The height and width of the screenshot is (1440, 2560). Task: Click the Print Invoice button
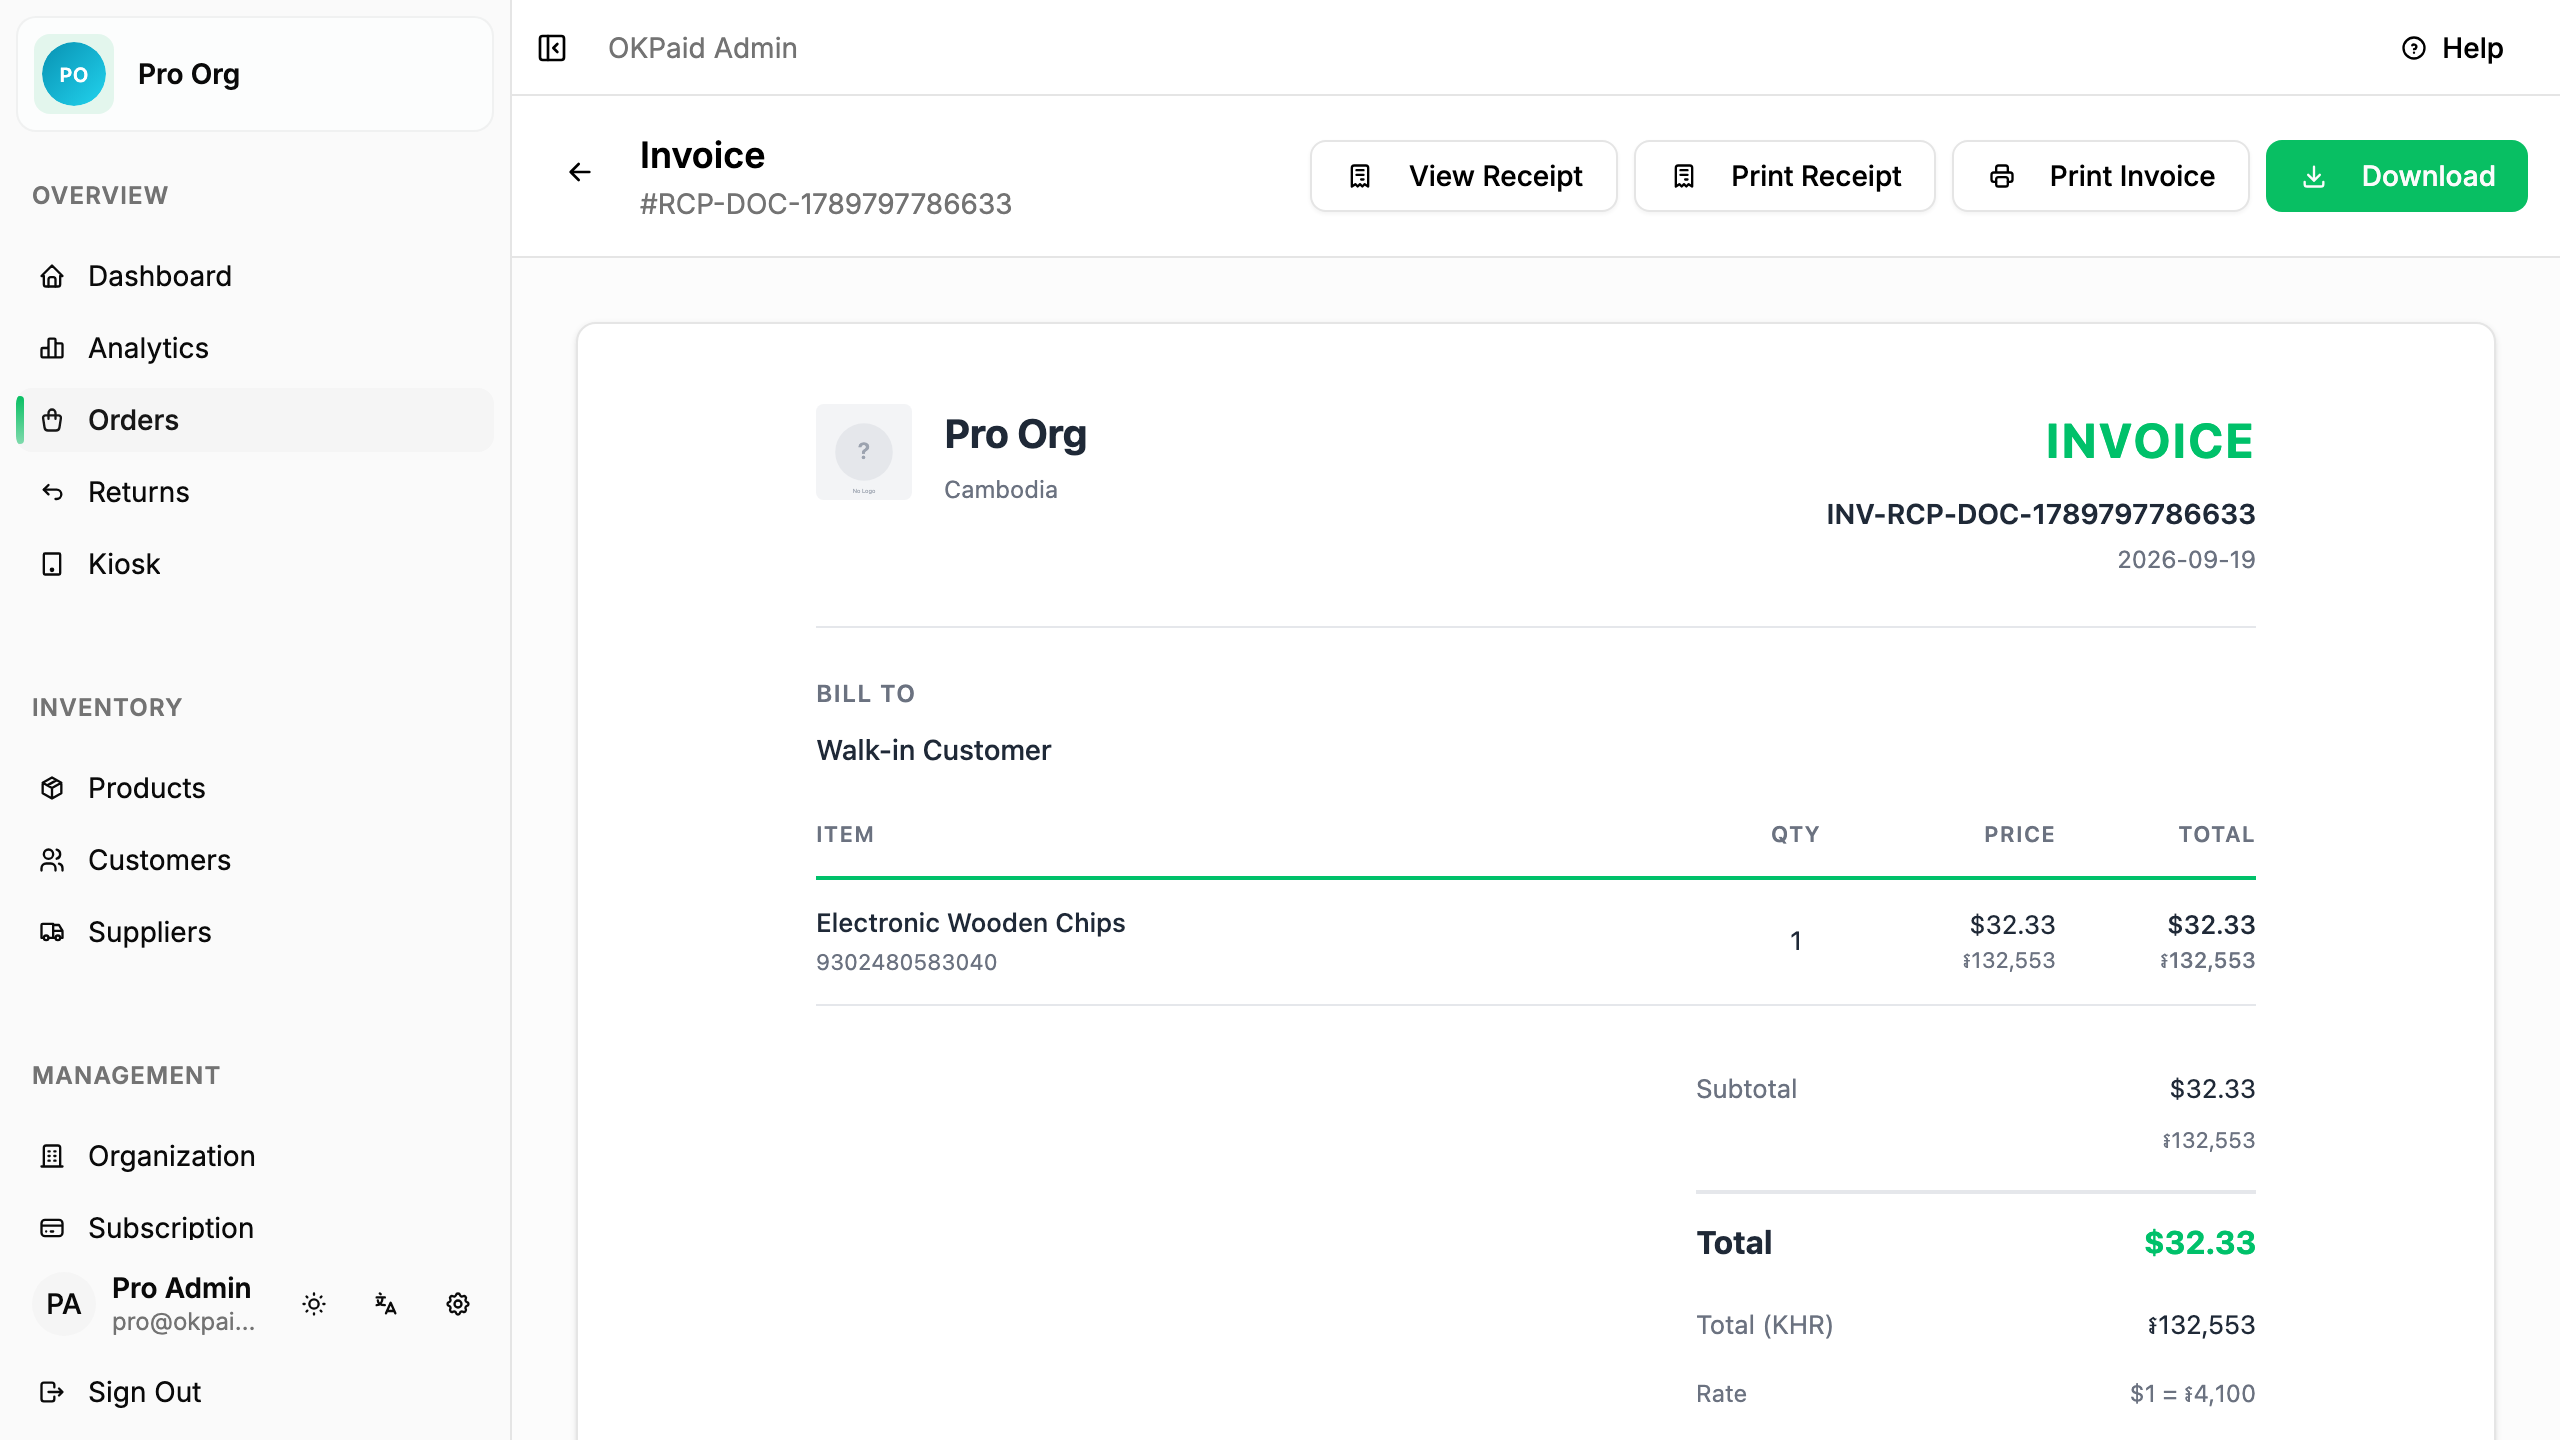tap(2101, 176)
